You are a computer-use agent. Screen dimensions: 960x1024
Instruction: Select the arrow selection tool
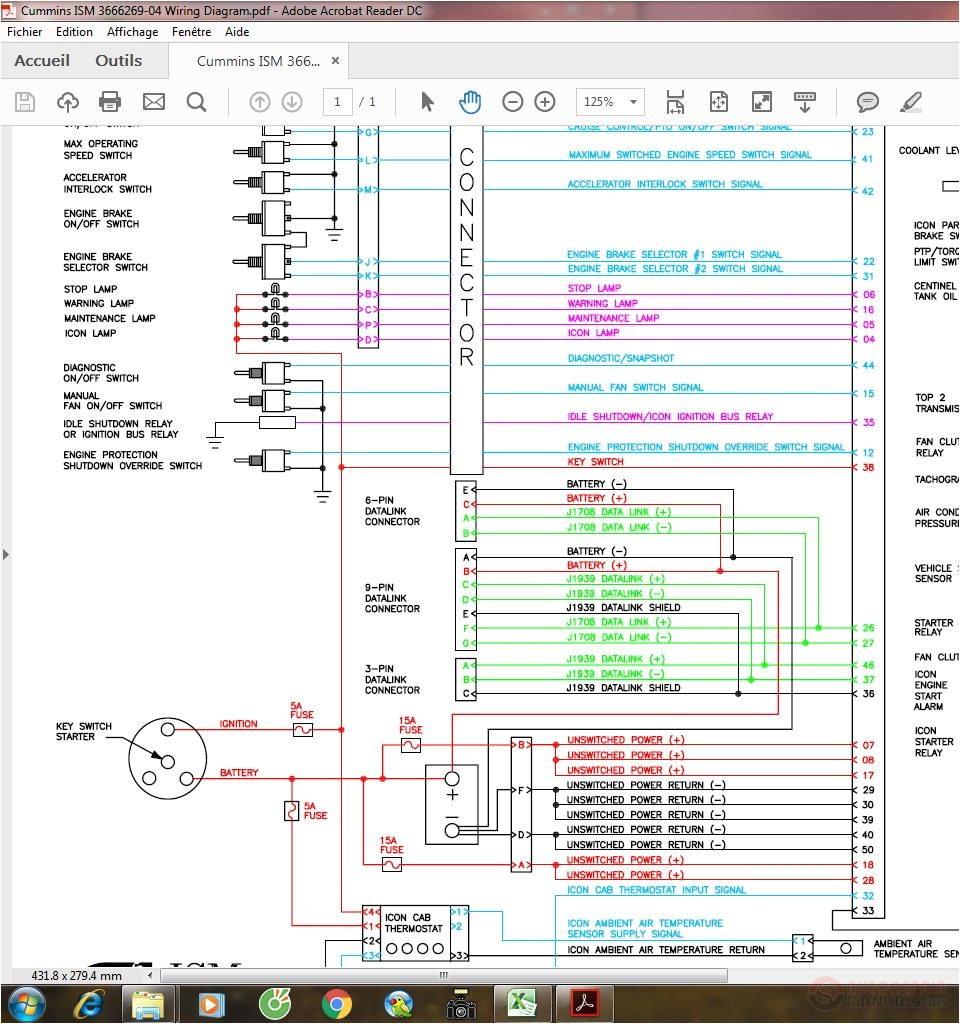[x=426, y=101]
